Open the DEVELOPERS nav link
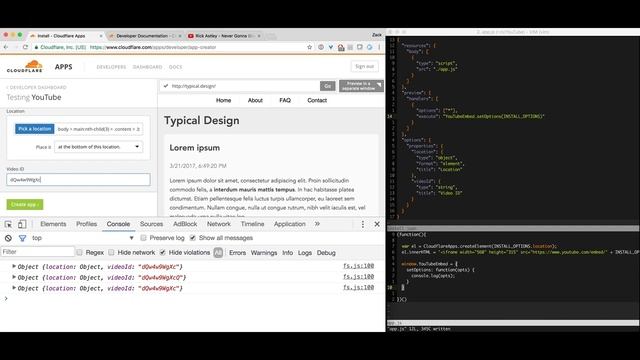The image size is (640, 360). click(x=111, y=67)
